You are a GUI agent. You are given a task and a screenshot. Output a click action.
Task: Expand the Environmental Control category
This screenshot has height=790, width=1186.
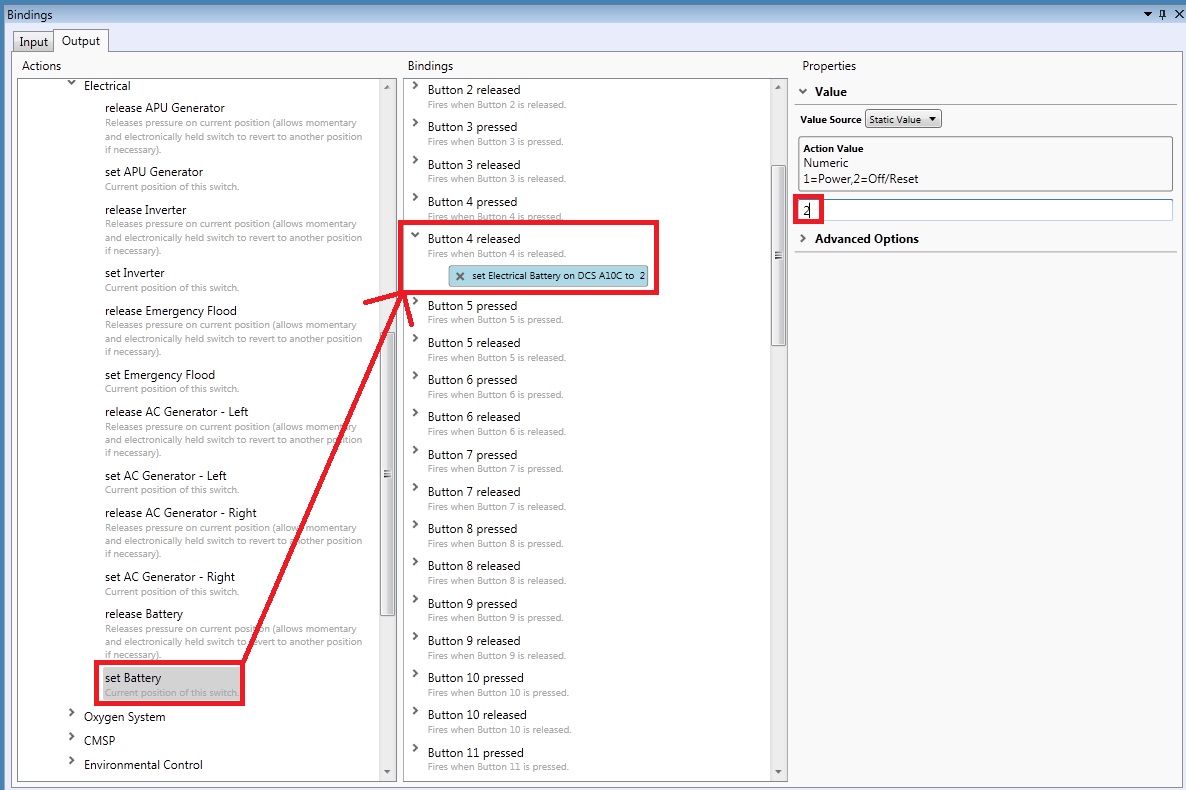coord(71,760)
